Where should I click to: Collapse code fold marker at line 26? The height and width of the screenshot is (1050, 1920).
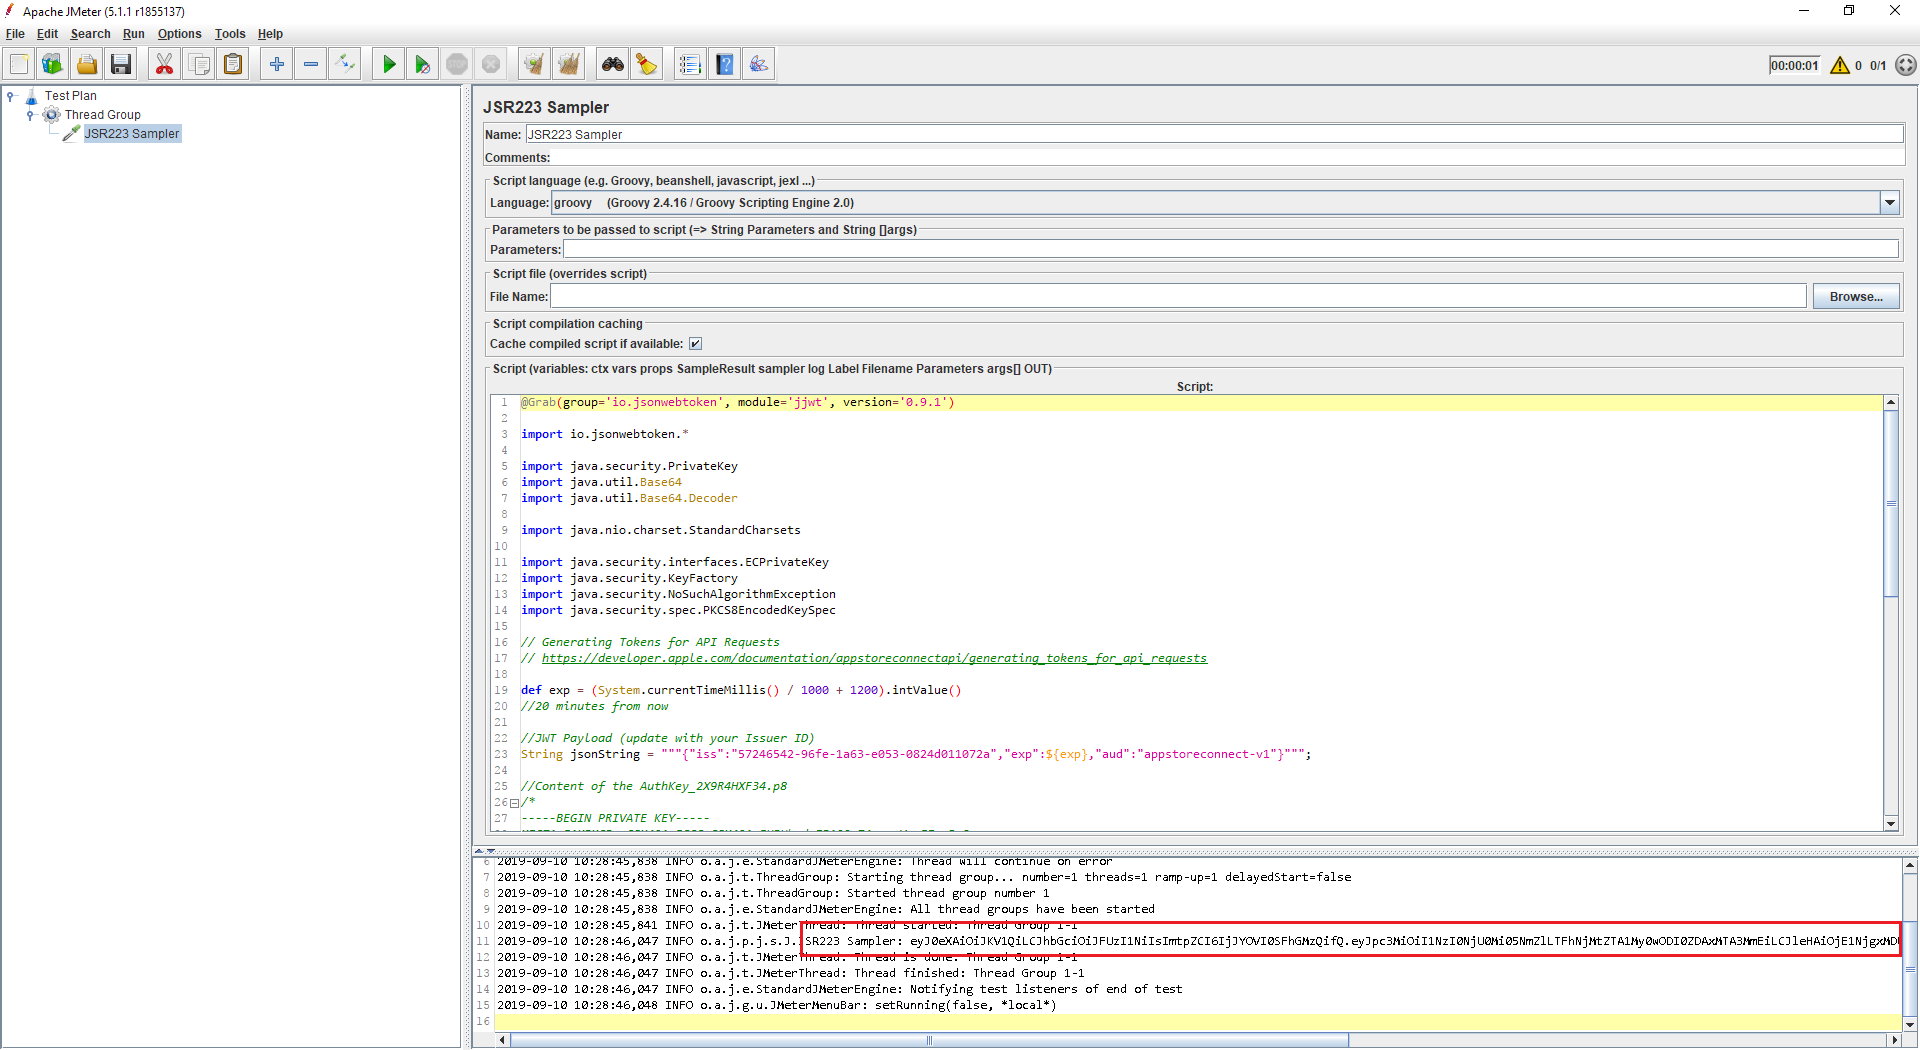(x=515, y=803)
